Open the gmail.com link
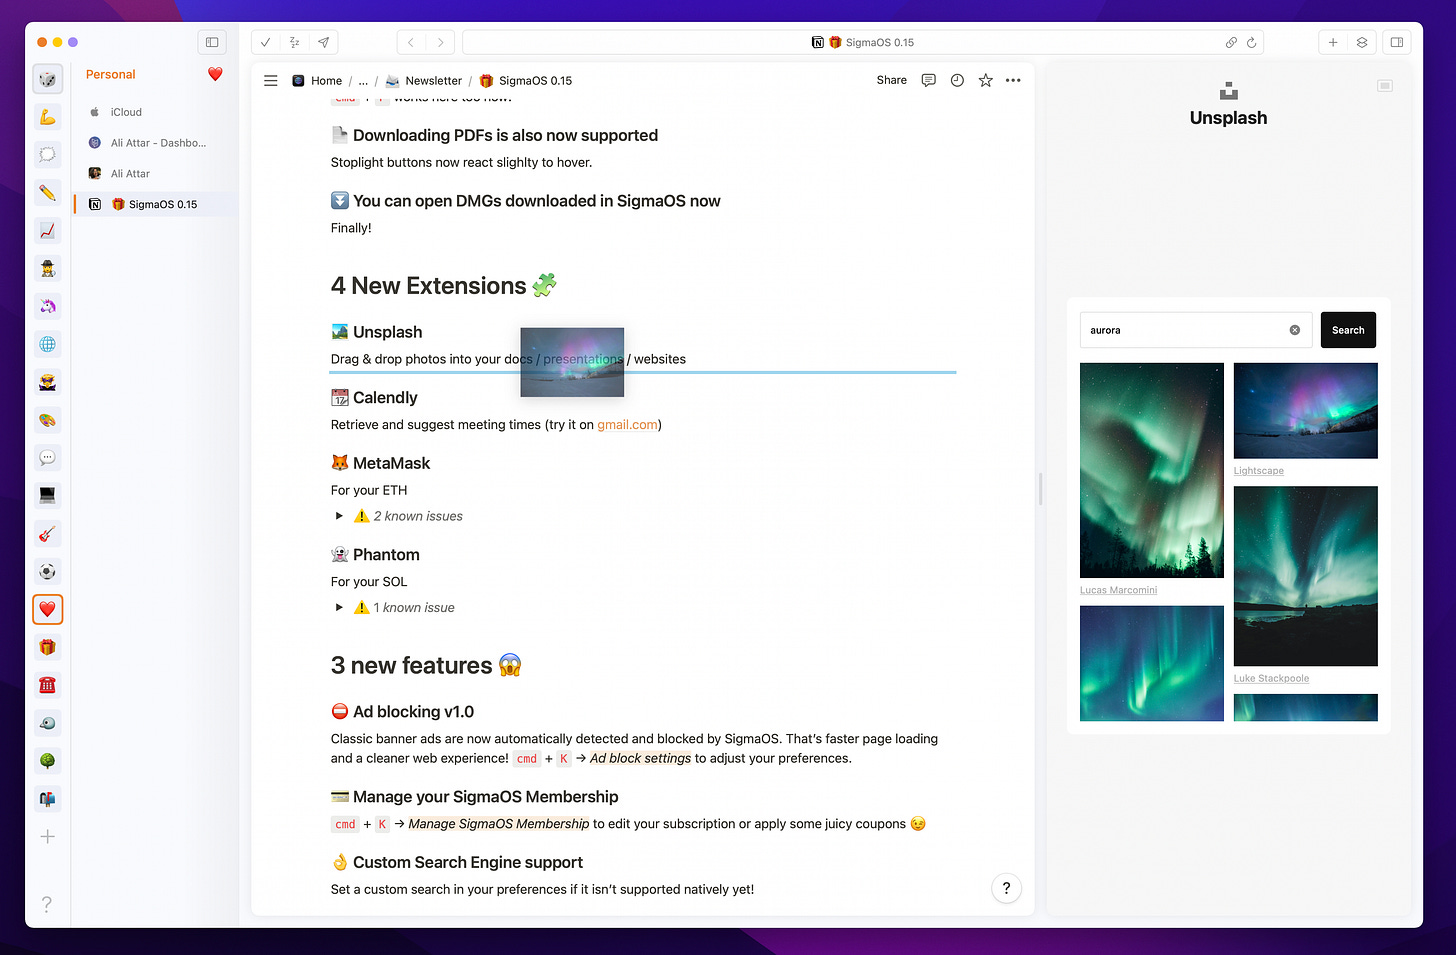Screen dimensions: 1456x955 click(627, 425)
